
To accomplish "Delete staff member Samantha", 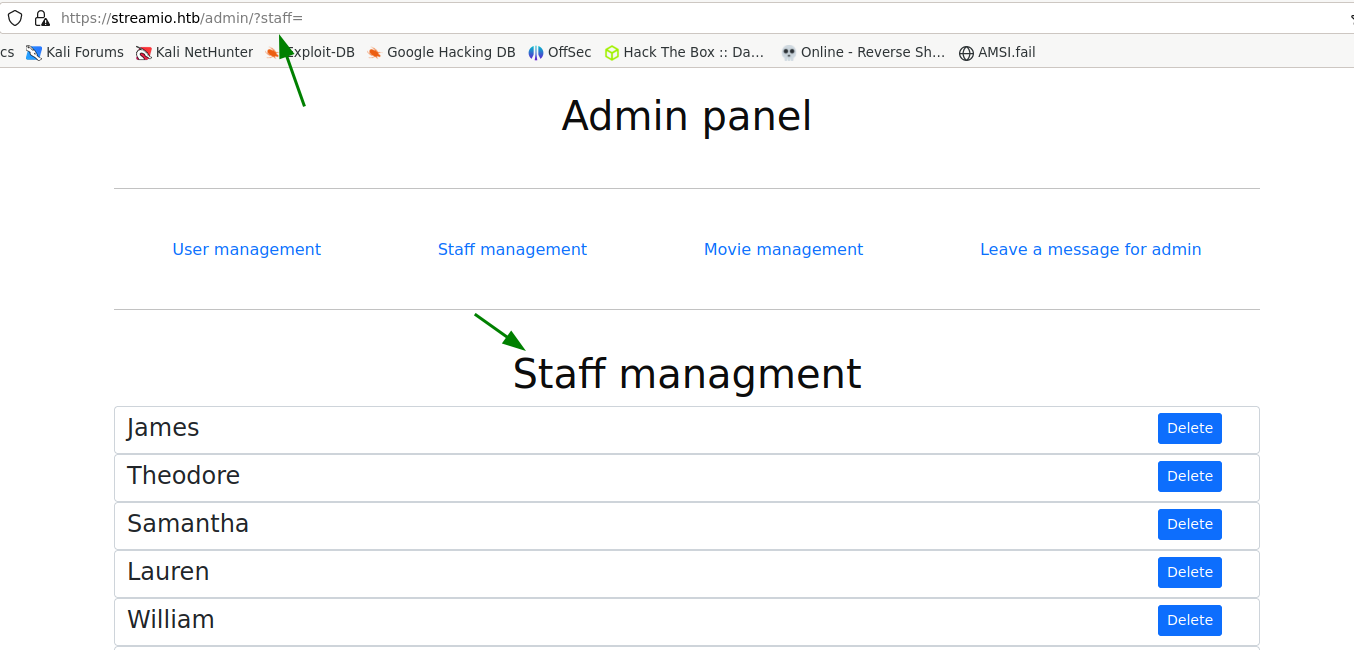I will 1189,524.
